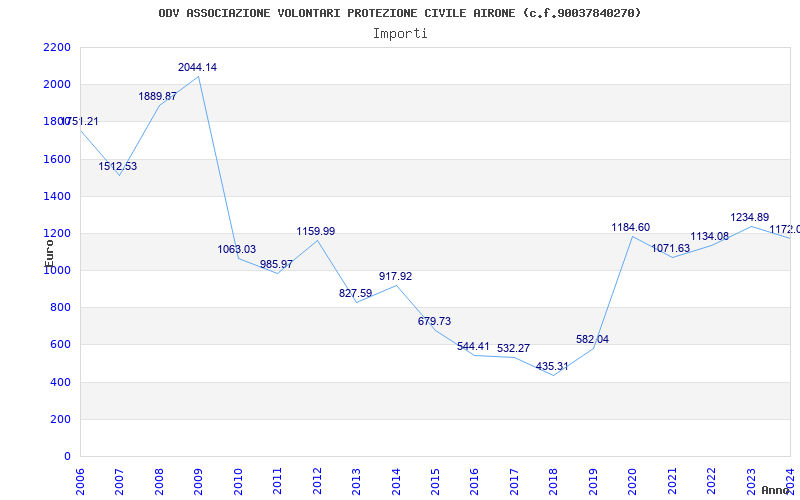
Task: Click the 2017 x-axis year label
Action: tap(514, 482)
